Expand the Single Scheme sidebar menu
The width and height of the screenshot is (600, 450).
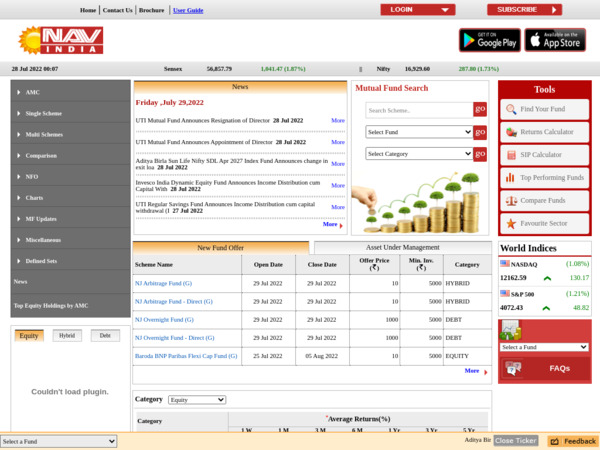click(x=70, y=113)
